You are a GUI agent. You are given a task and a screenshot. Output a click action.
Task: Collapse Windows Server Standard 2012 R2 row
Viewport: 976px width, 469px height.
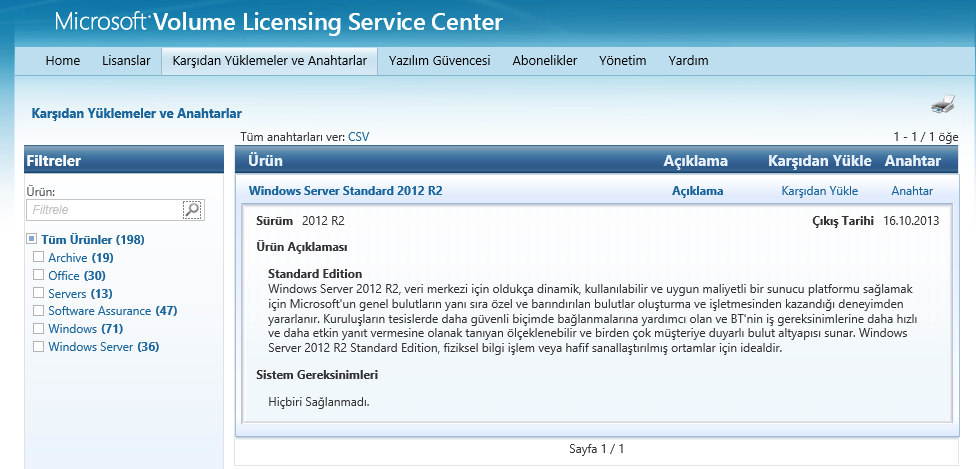[345, 191]
